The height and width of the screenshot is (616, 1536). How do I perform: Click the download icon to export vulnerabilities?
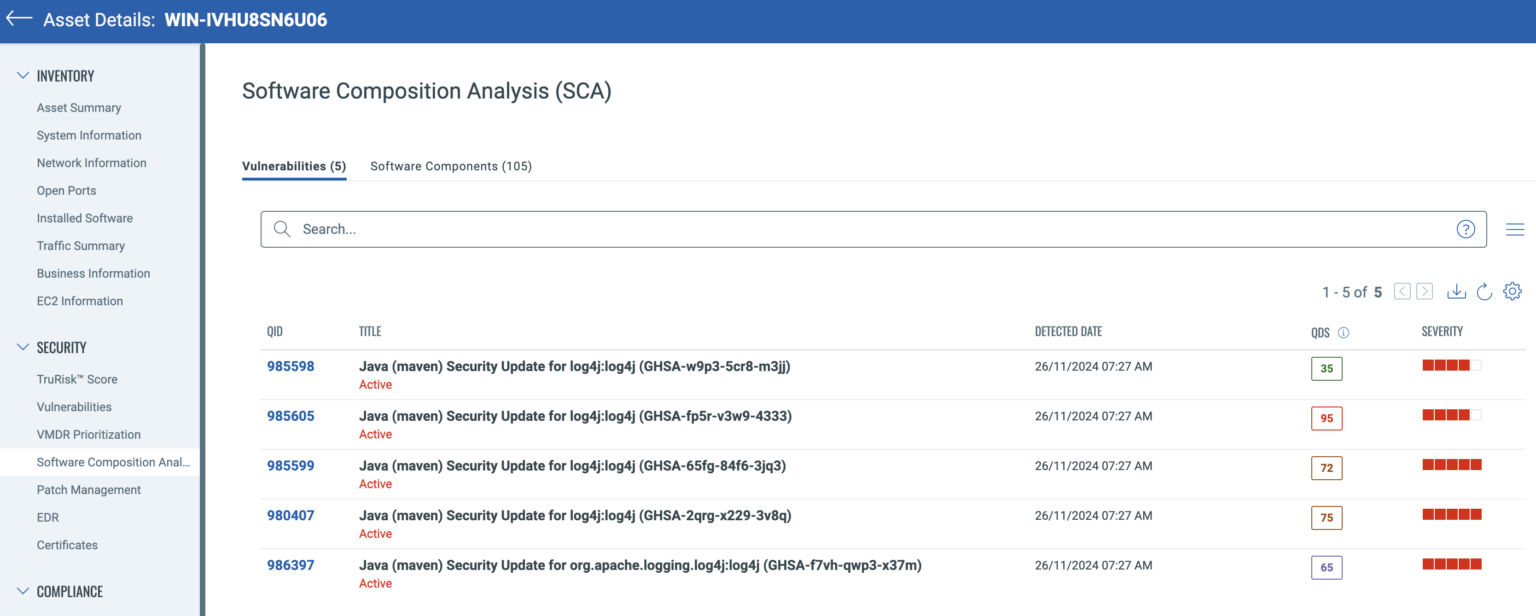point(1456,291)
